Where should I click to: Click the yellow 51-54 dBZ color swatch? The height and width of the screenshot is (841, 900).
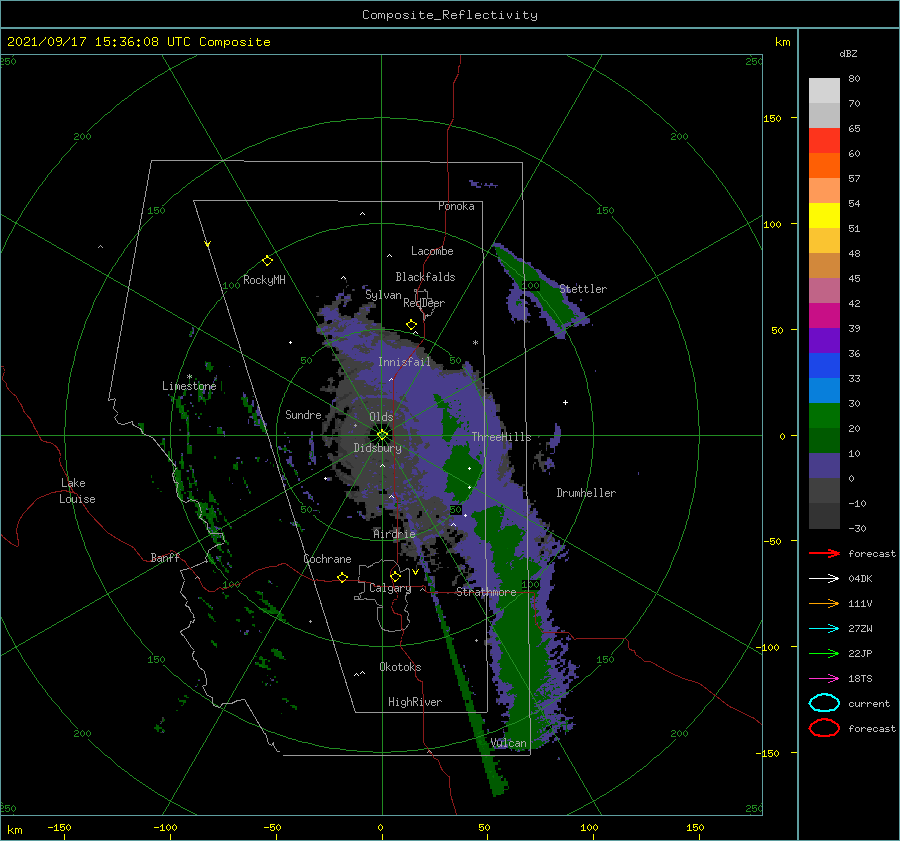click(824, 216)
